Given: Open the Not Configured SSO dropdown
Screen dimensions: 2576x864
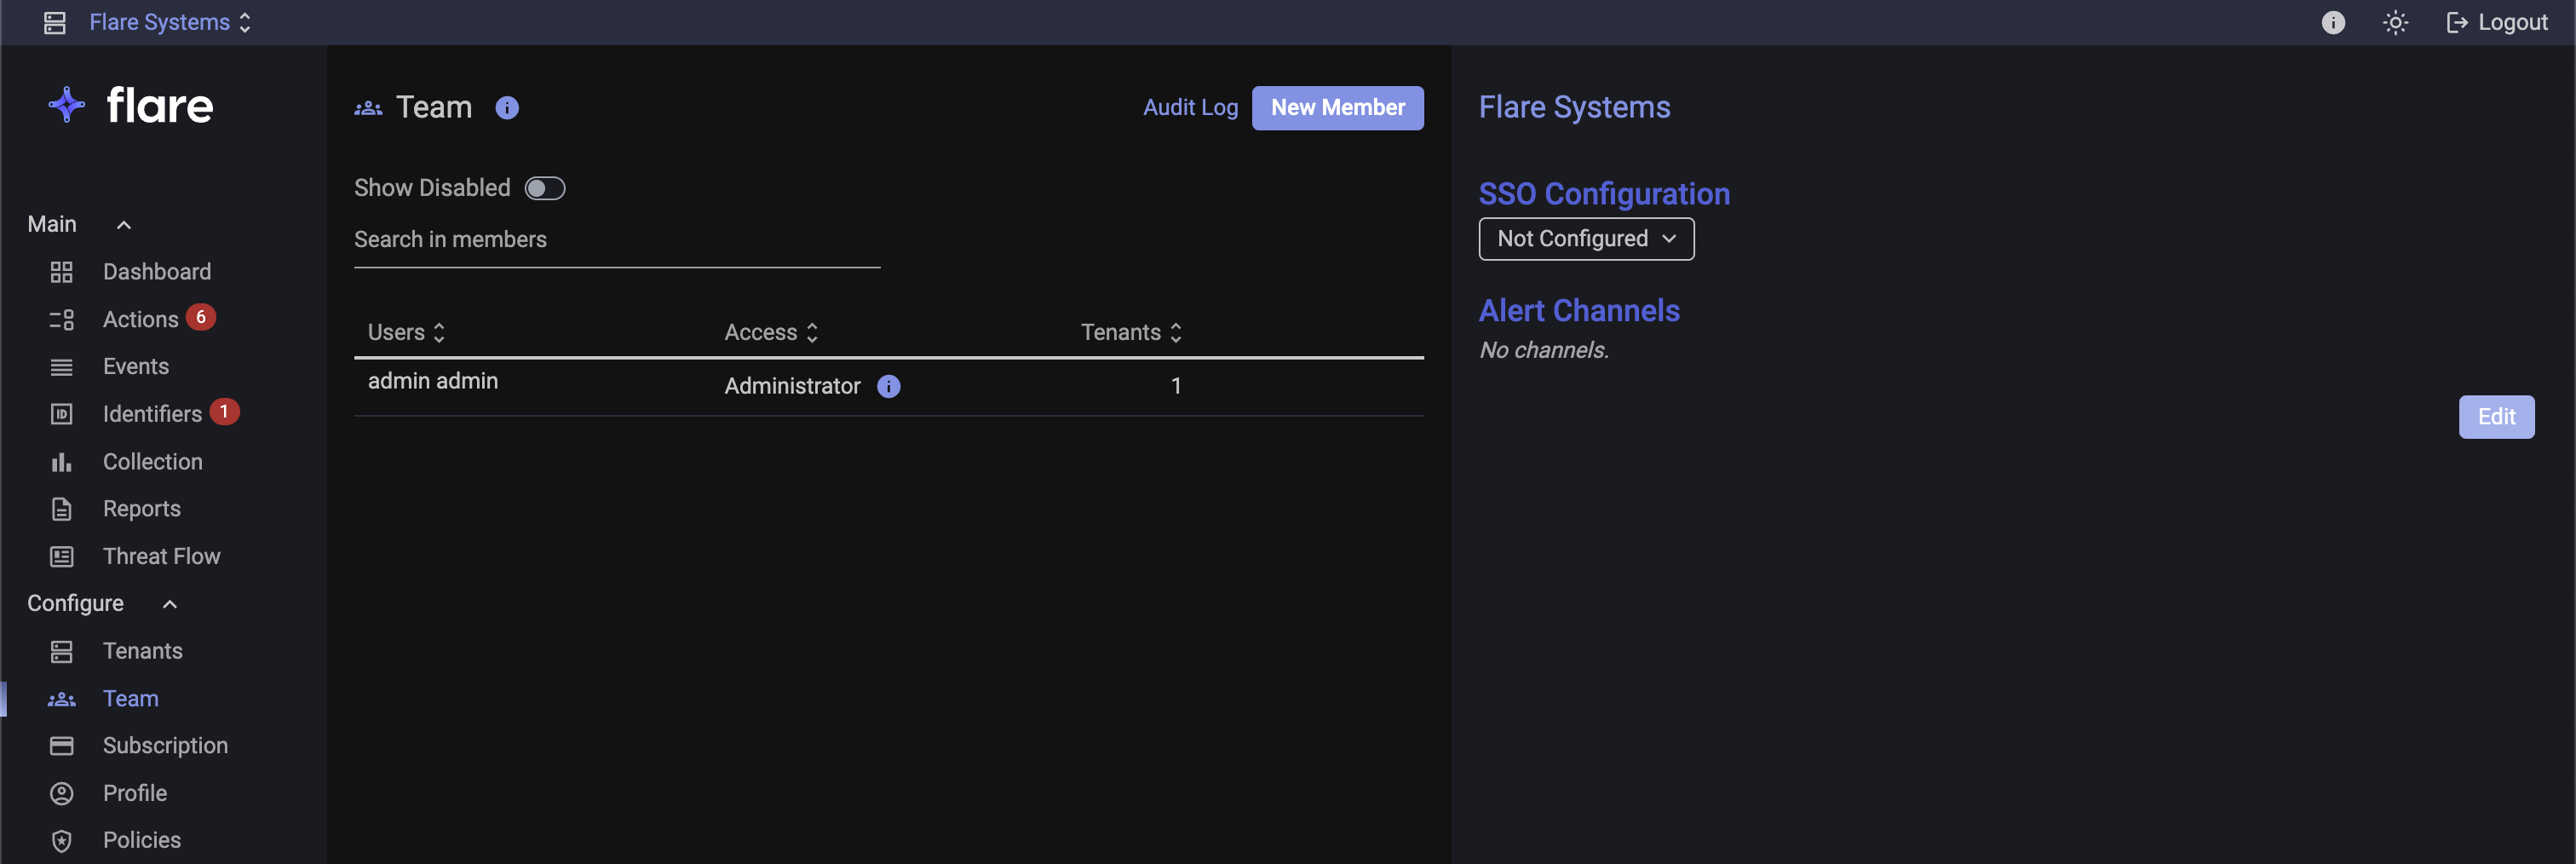Looking at the screenshot, I should [1586, 239].
